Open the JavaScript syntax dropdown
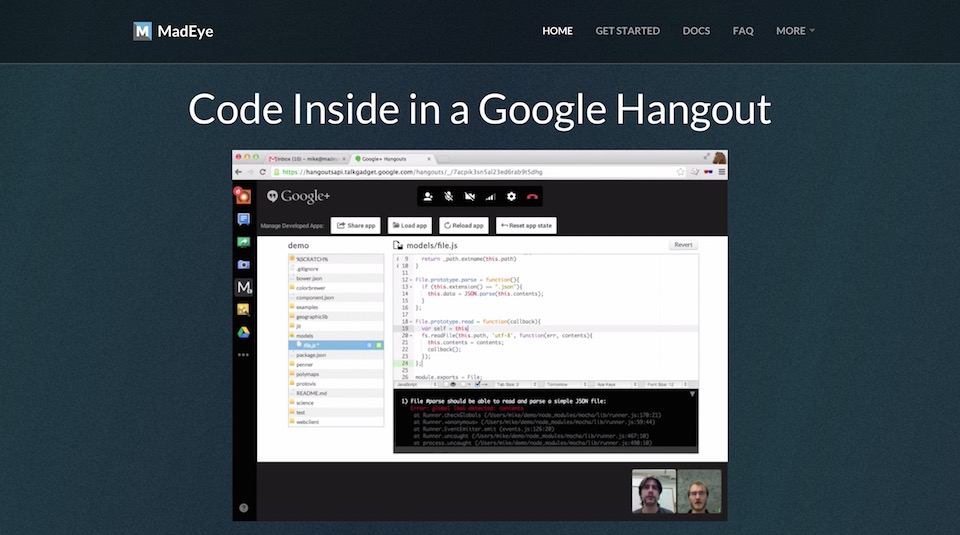Viewport: 960px width, 535px height. tap(416, 384)
